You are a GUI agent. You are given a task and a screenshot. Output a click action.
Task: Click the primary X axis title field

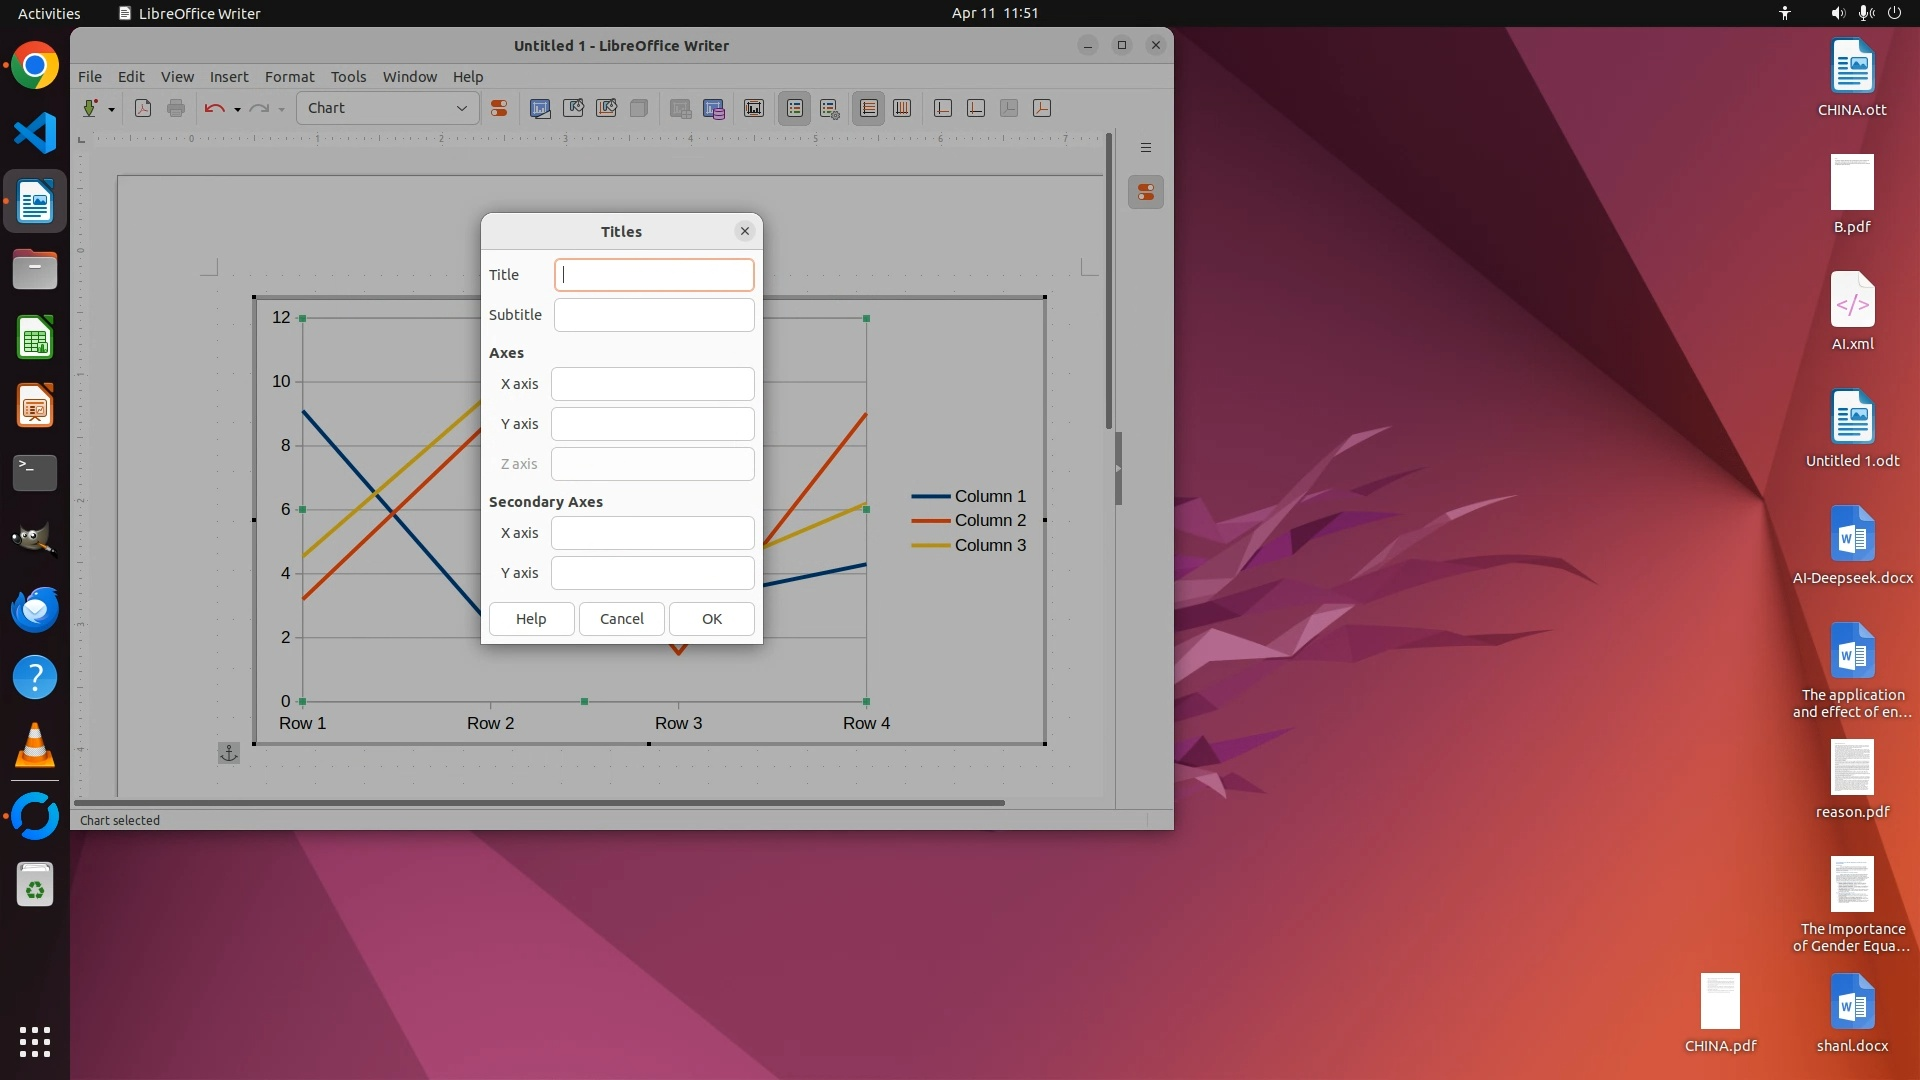coord(652,384)
